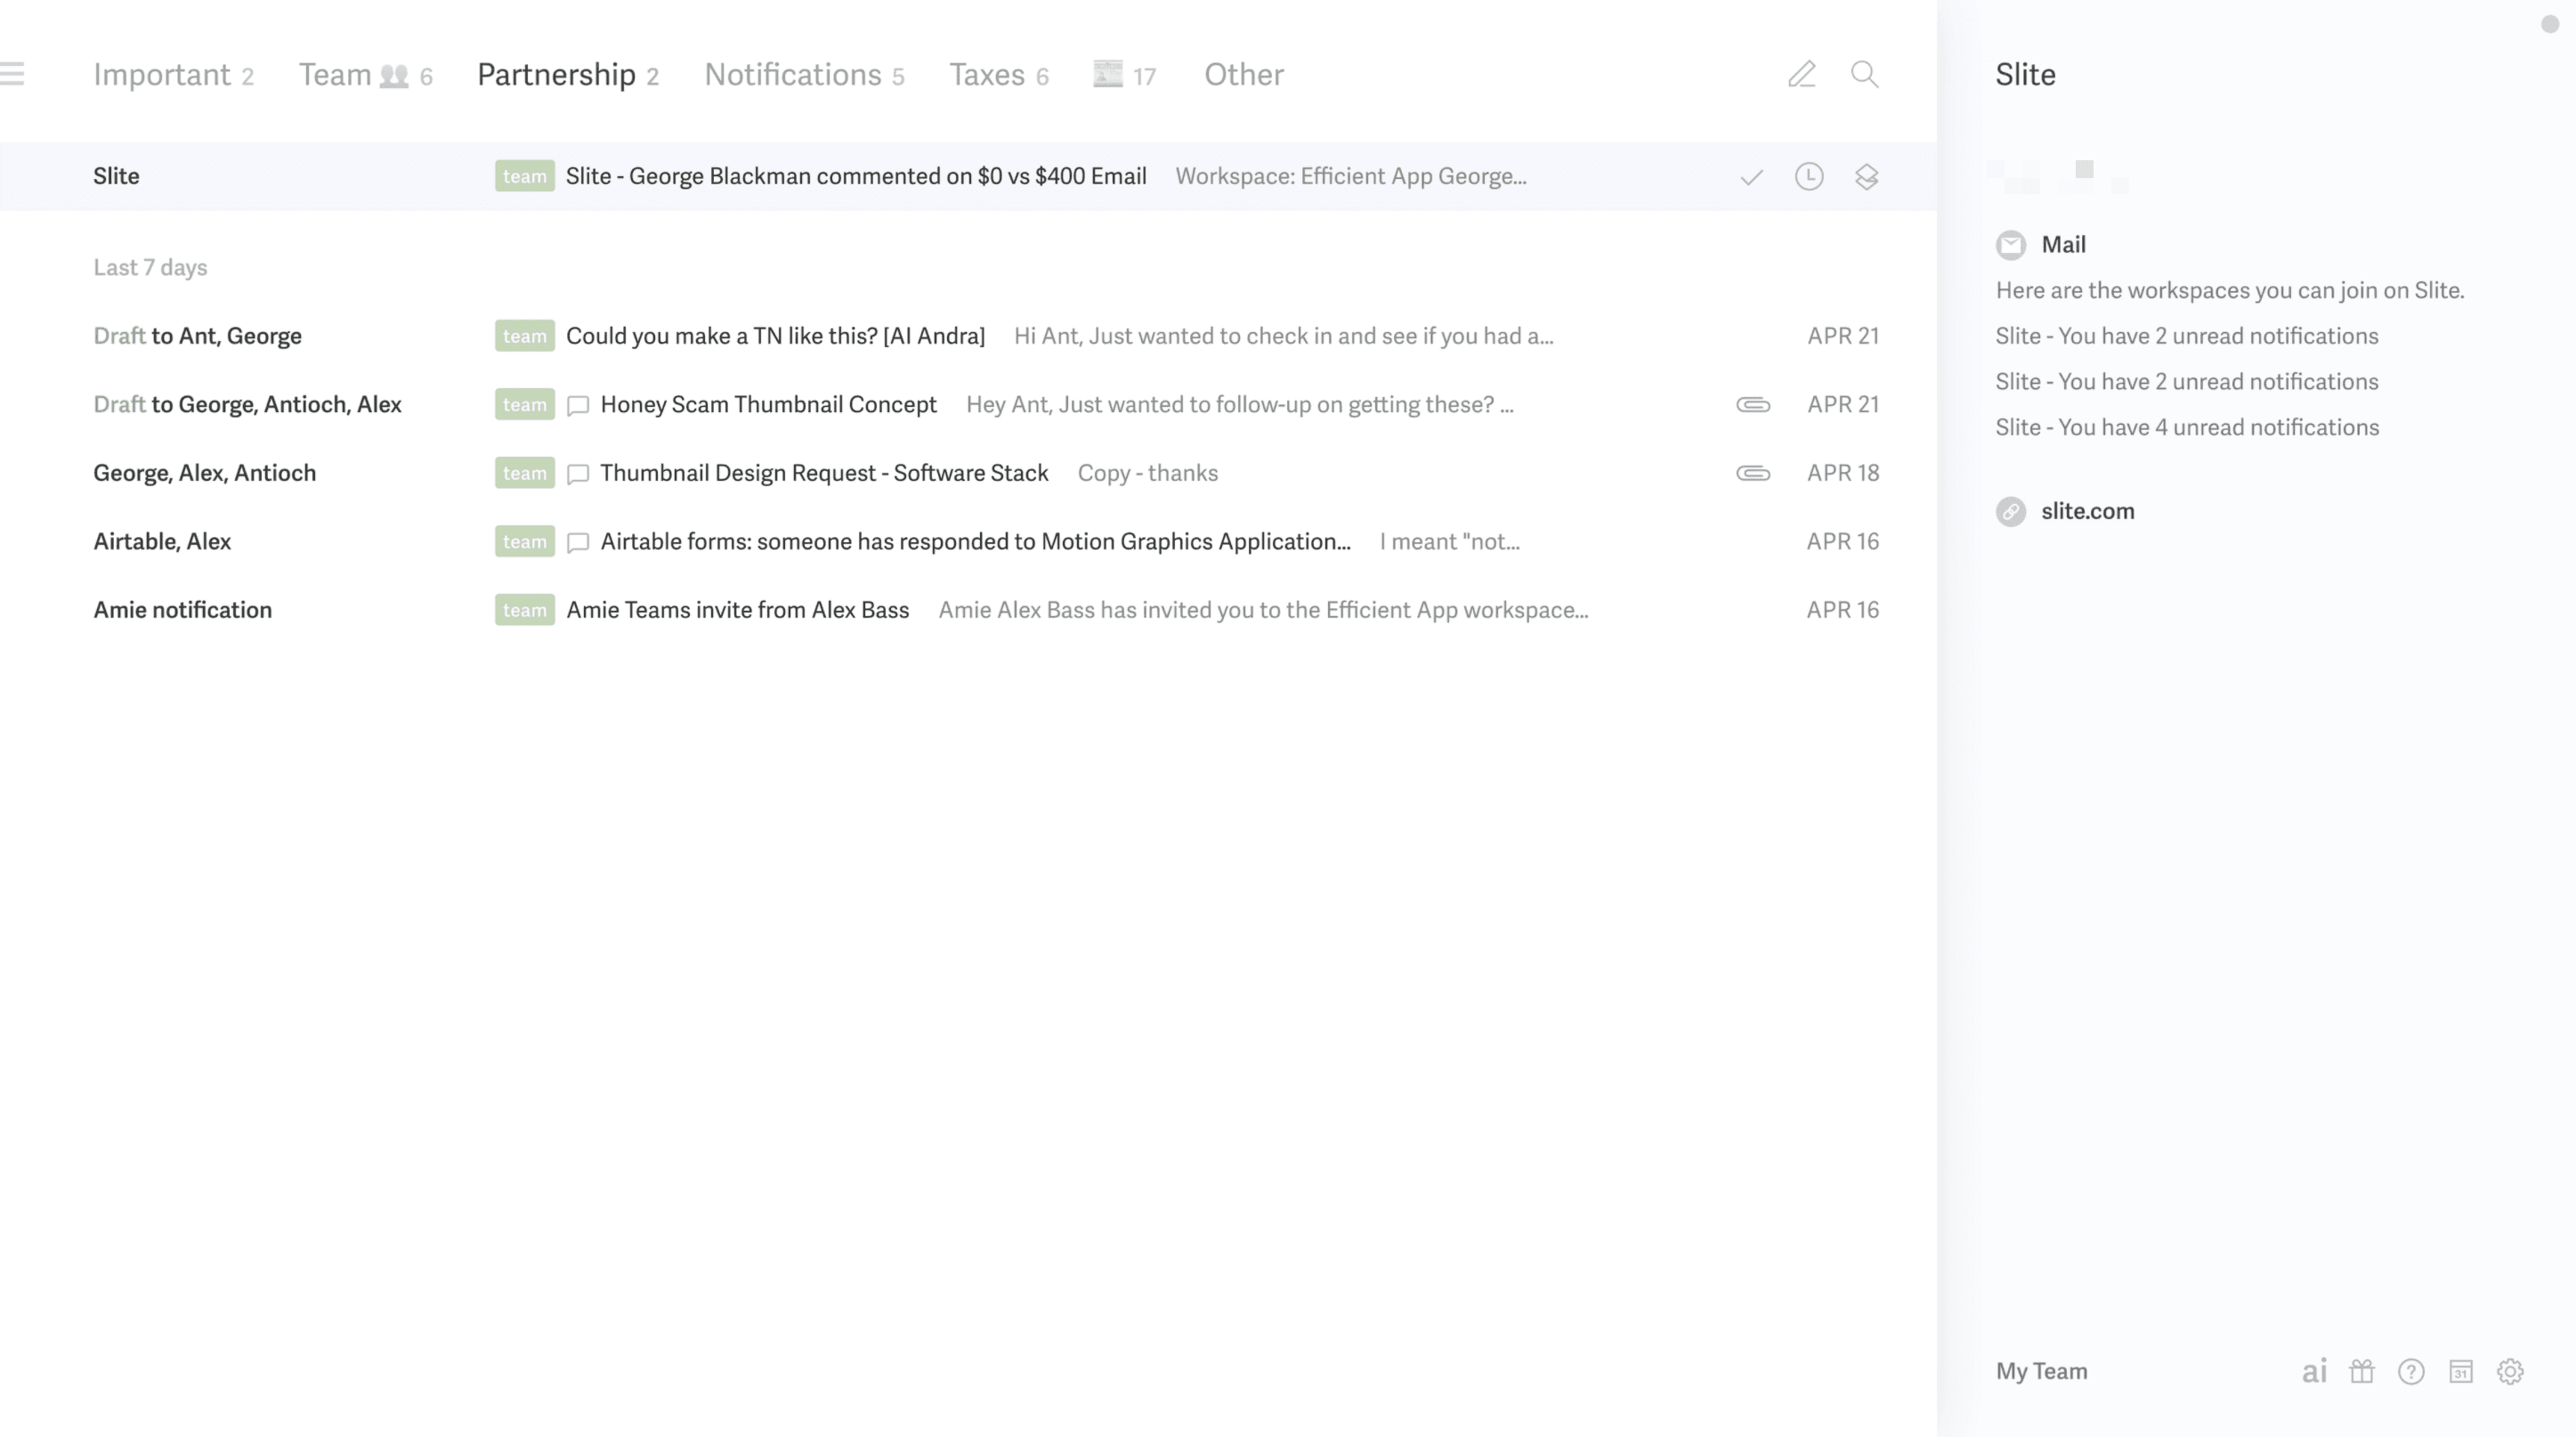
Task: Open settings with the gear icon
Action: click(2513, 1371)
